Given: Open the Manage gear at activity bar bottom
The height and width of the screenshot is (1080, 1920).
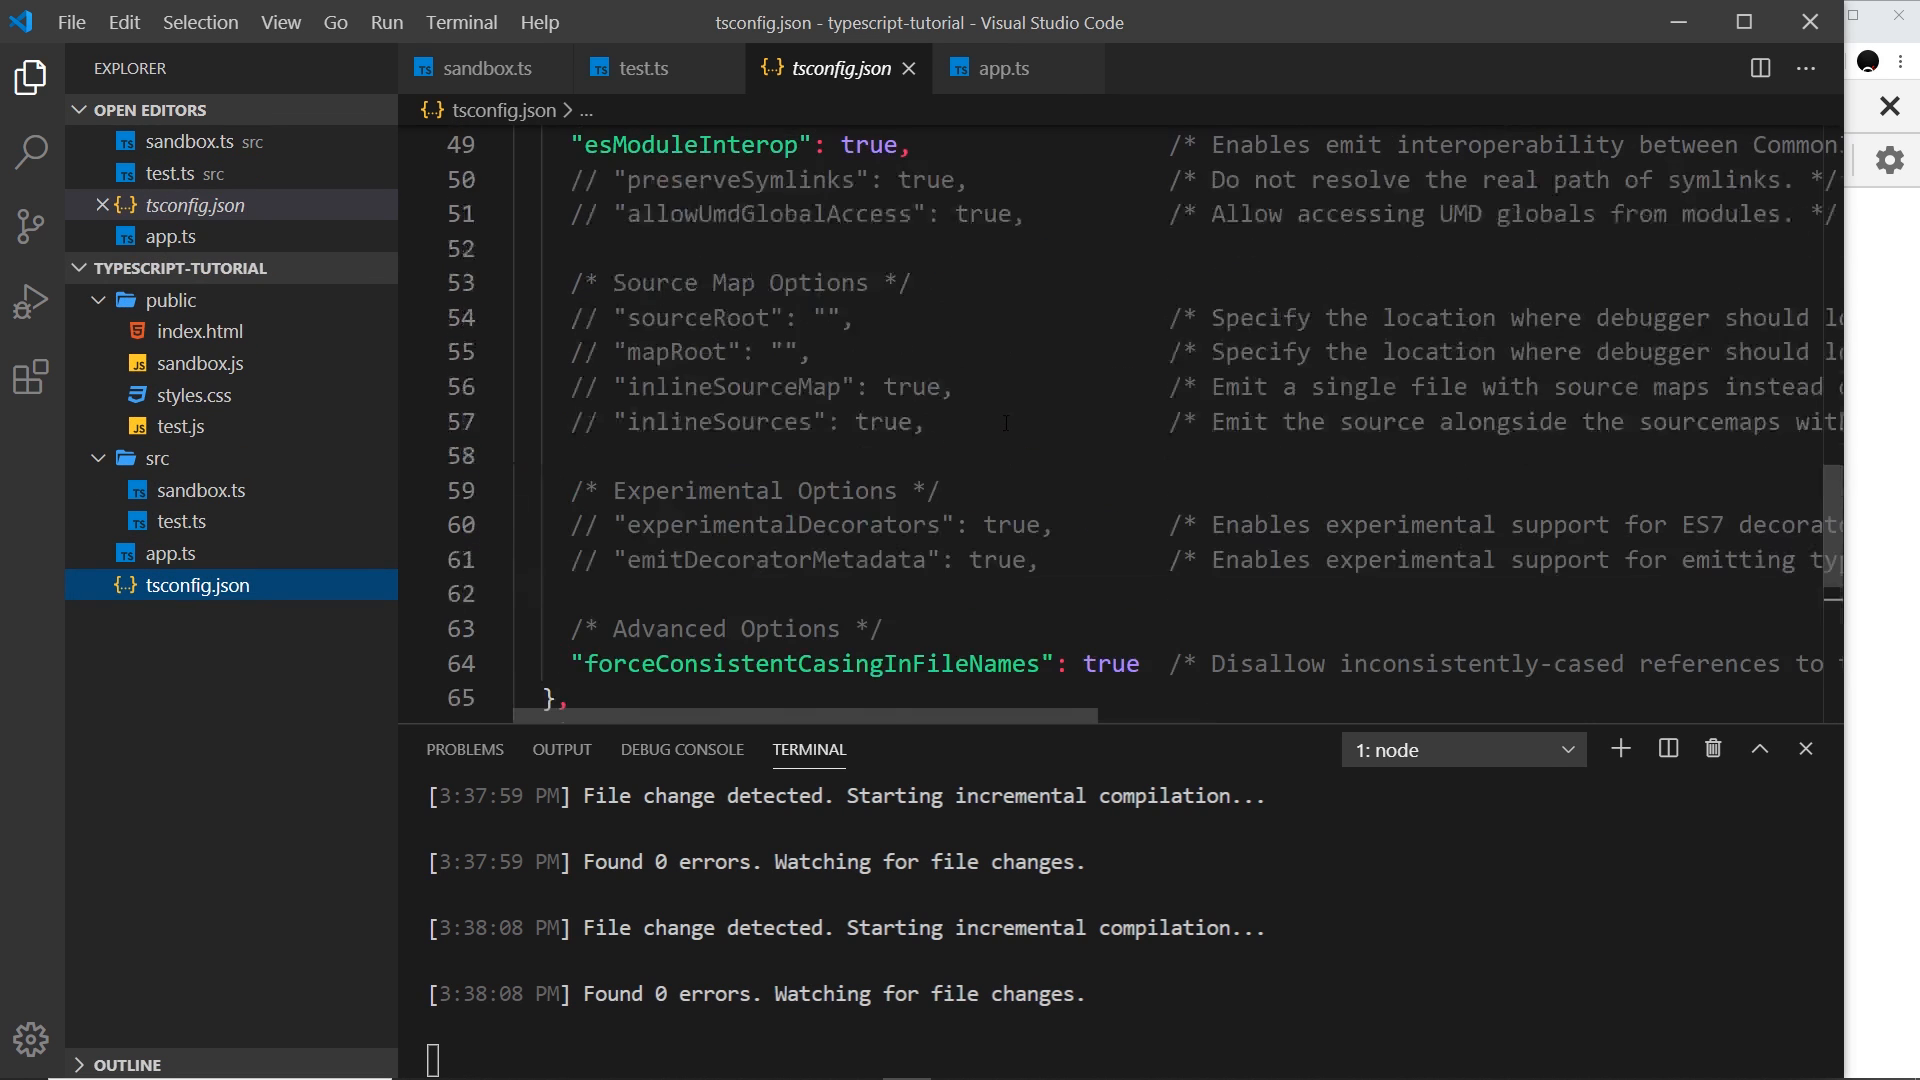Looking at the screenshot, I should [31, 1040].
